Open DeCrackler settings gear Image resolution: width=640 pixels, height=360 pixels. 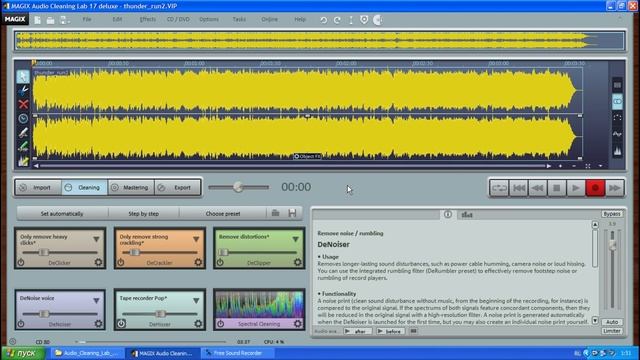click(198, 262)
